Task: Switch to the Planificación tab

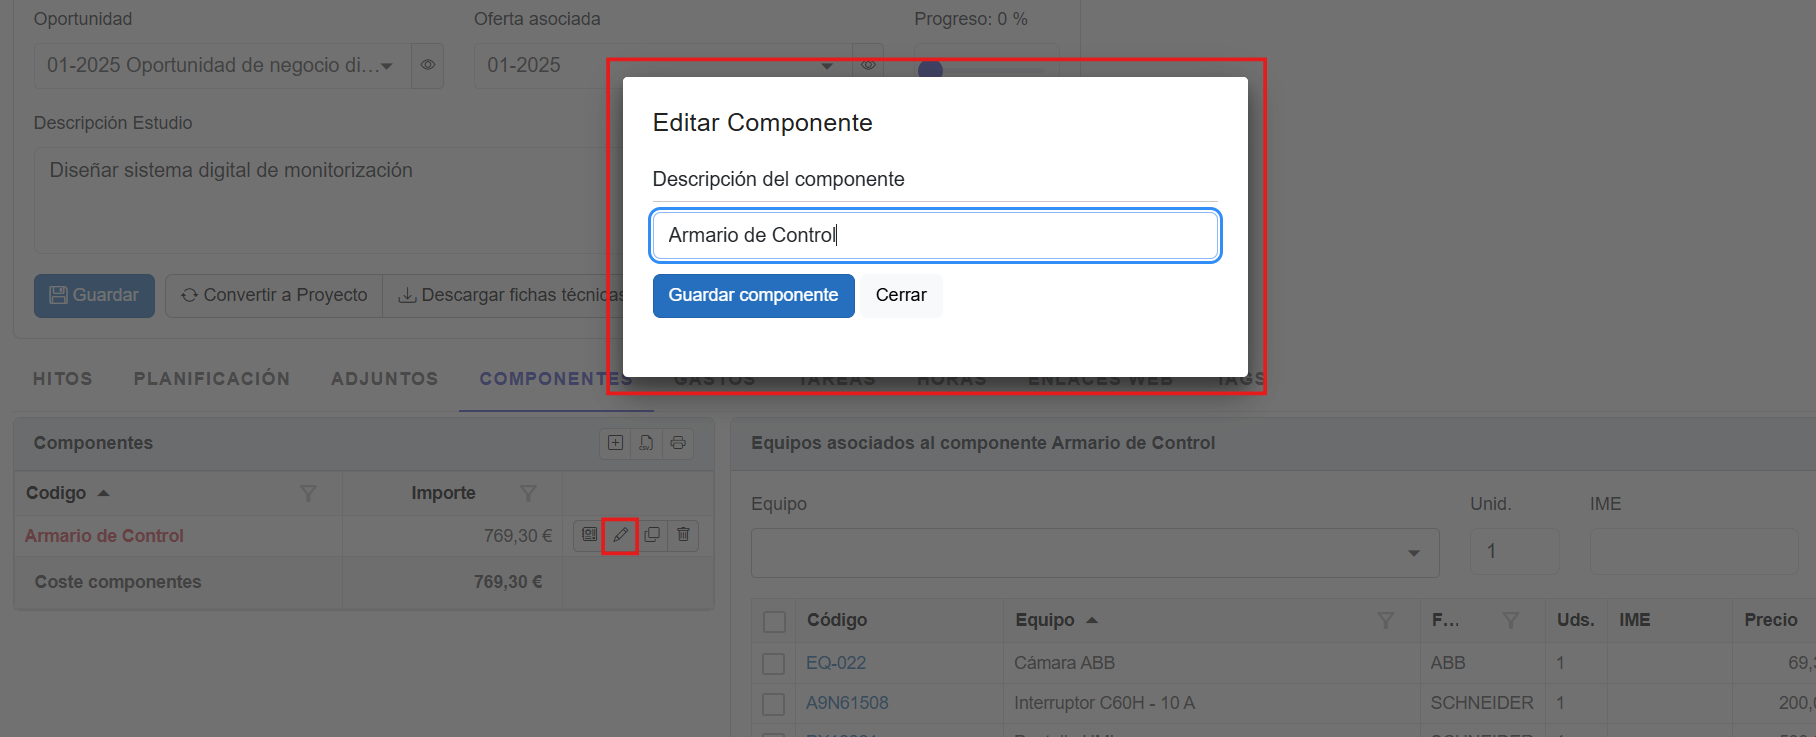Action: coord(212,379)
